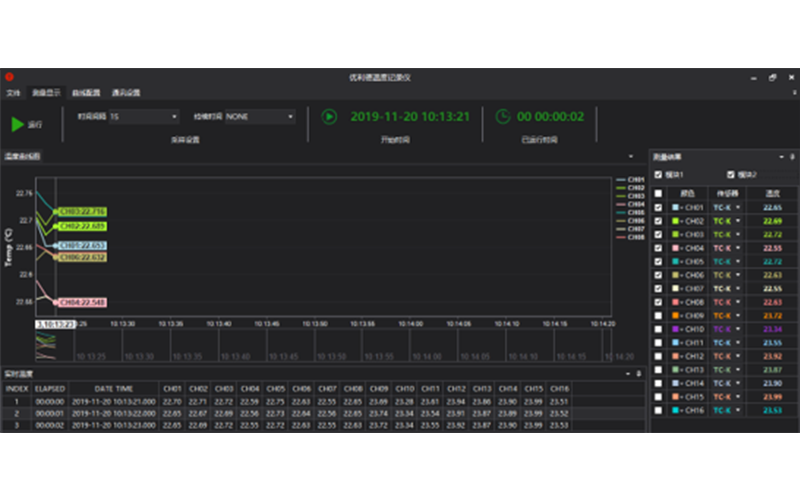Screen dimensions: 800x500
Task: Click the green Run play icon
Action: (x=18, y=124)
